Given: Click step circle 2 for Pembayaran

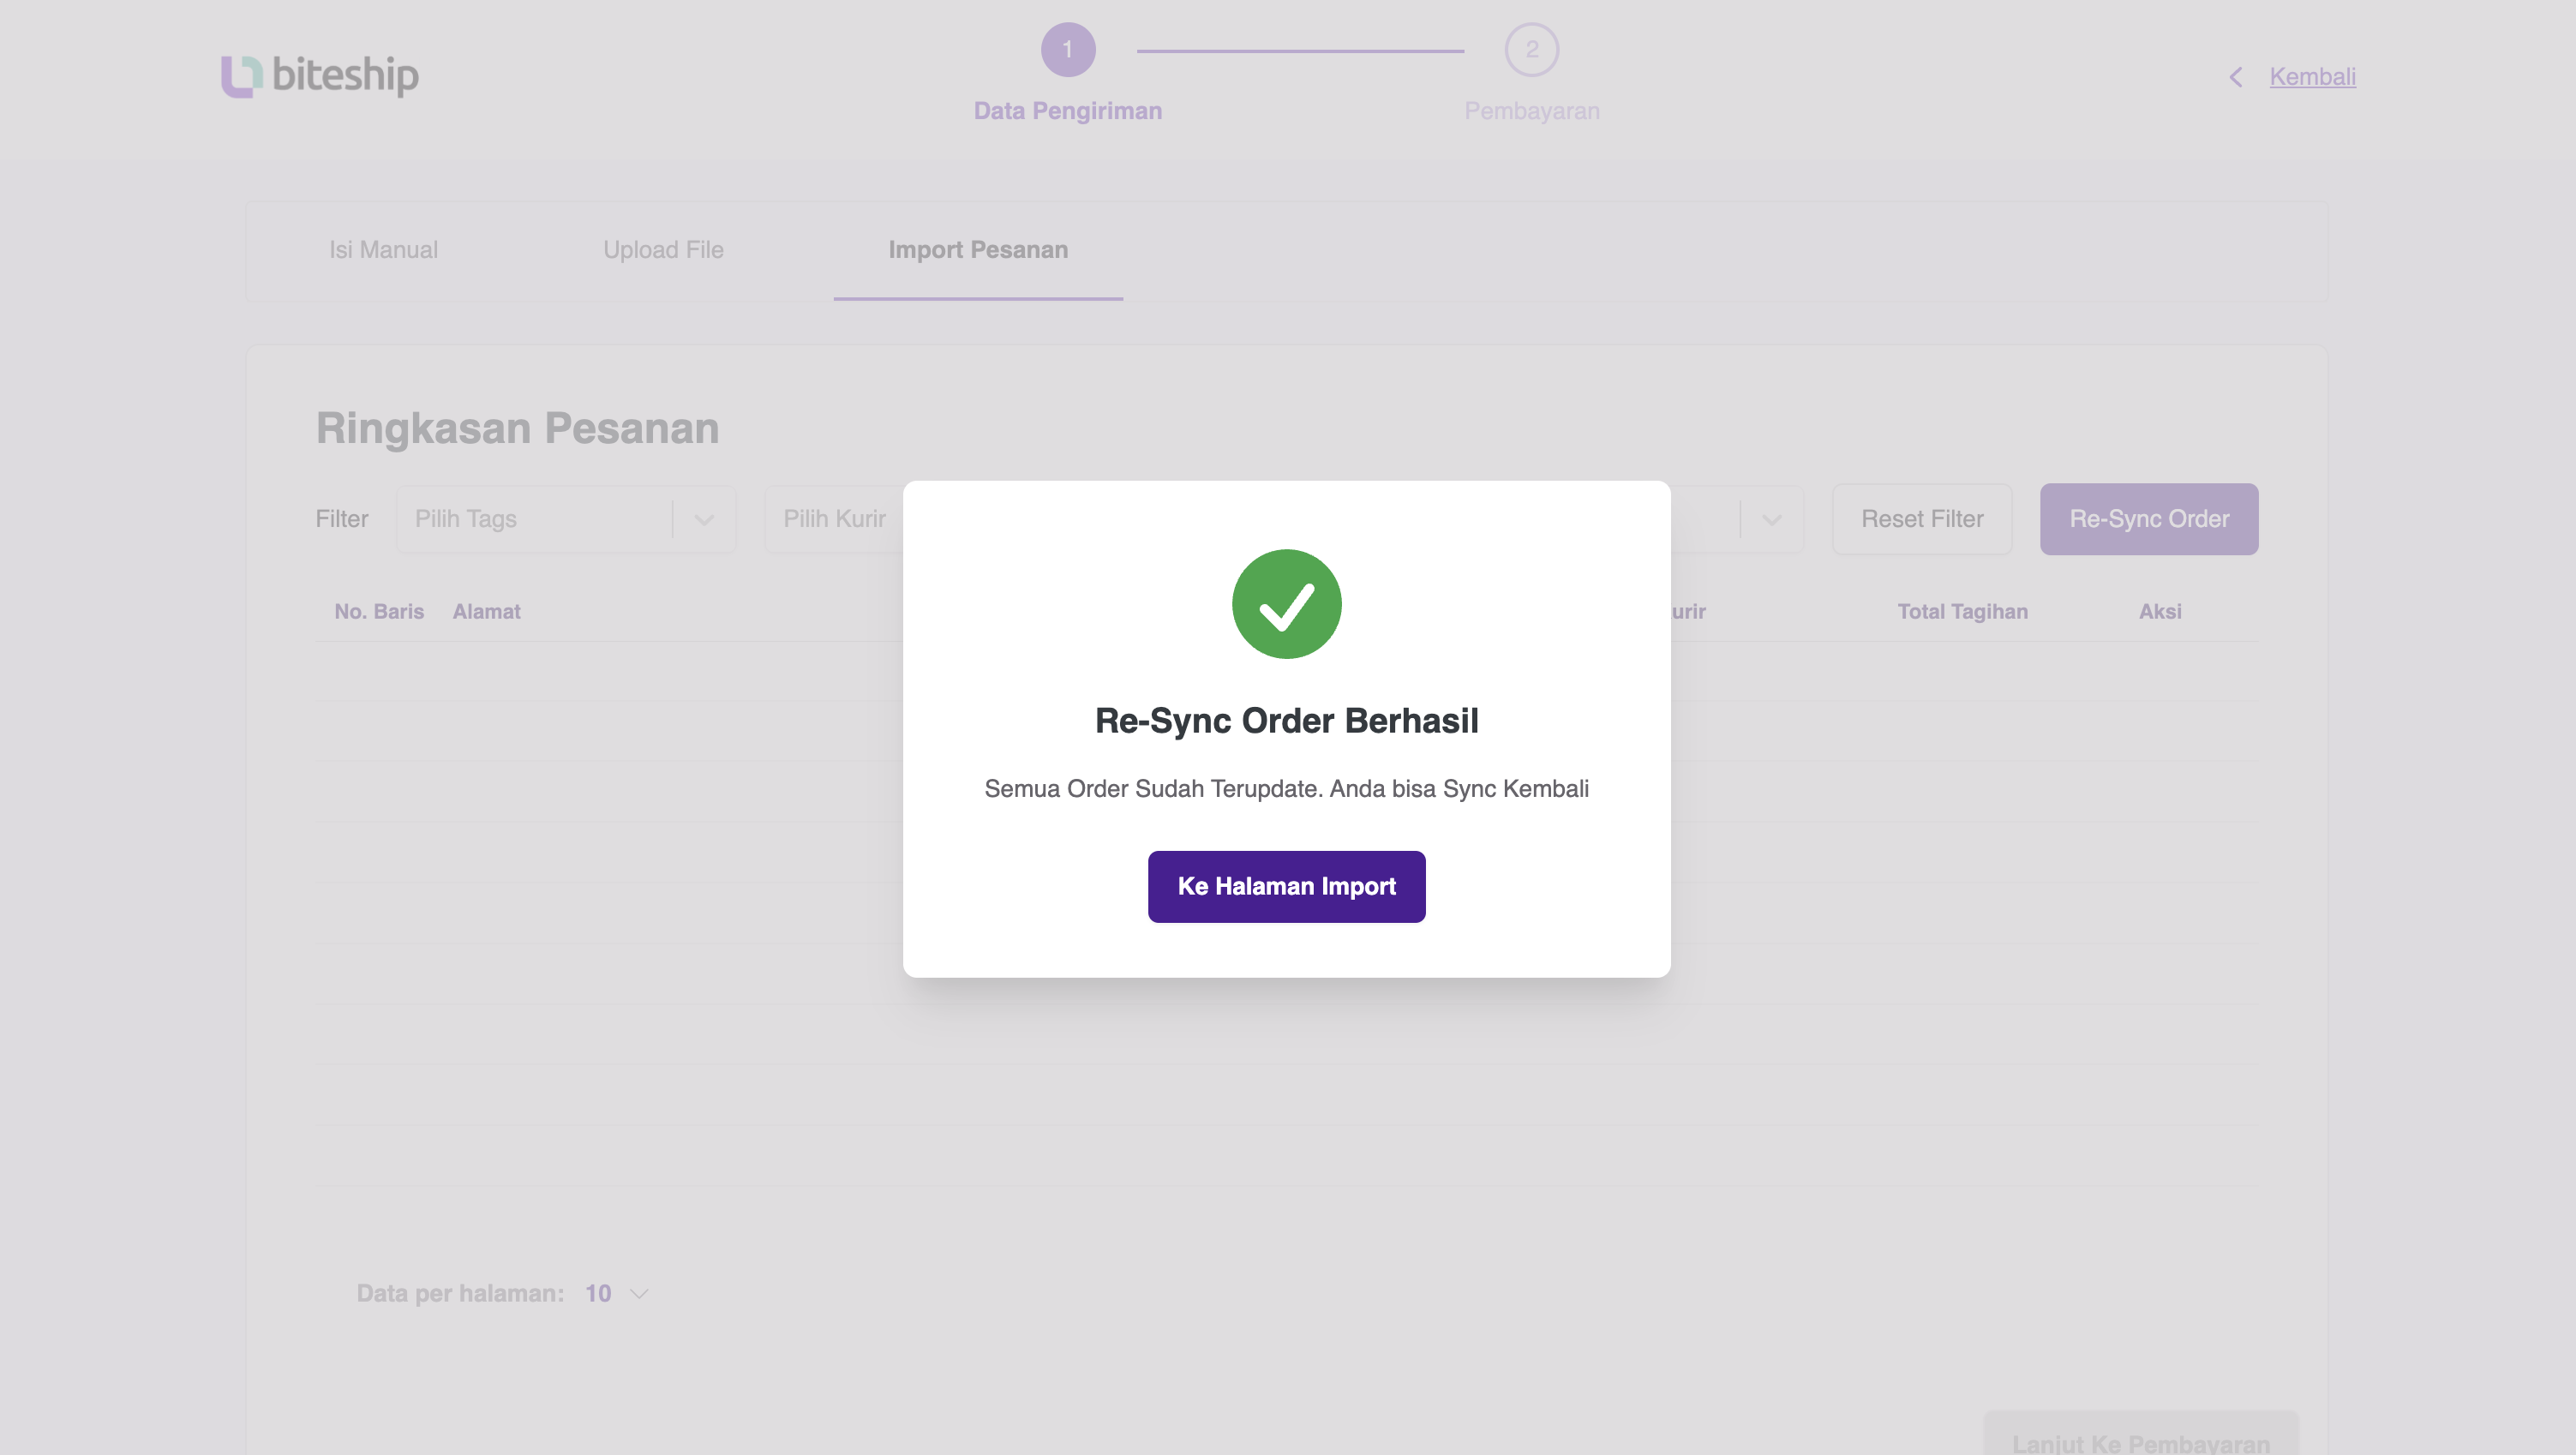Looking at the screenshot, I should tap(1531, 47).
